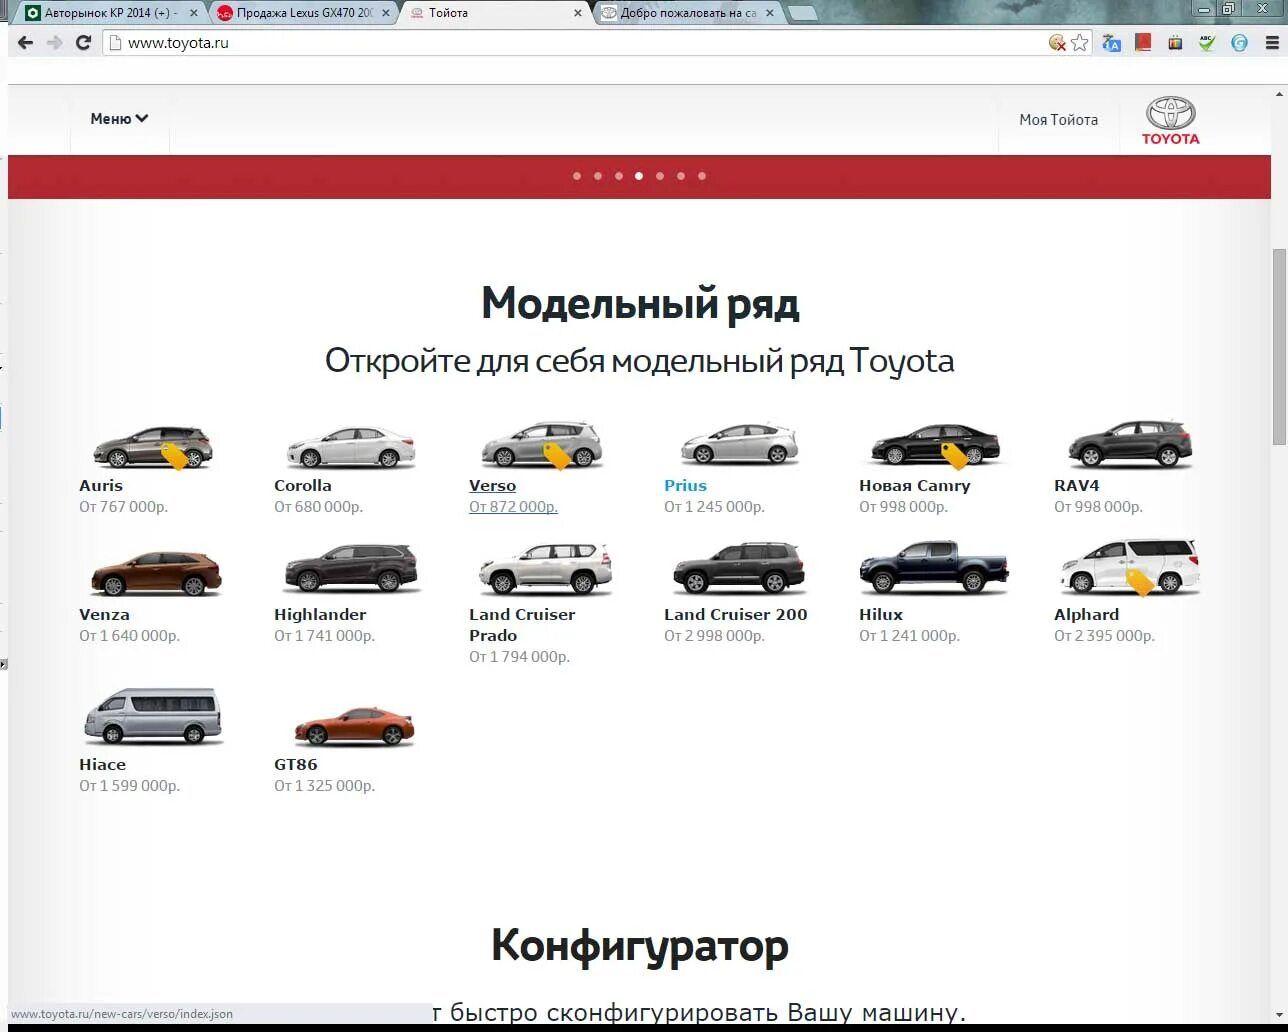Click the RAV4 model name link
The height and width of the screenshot is (1032, 1288).
tap(1077, 486)
